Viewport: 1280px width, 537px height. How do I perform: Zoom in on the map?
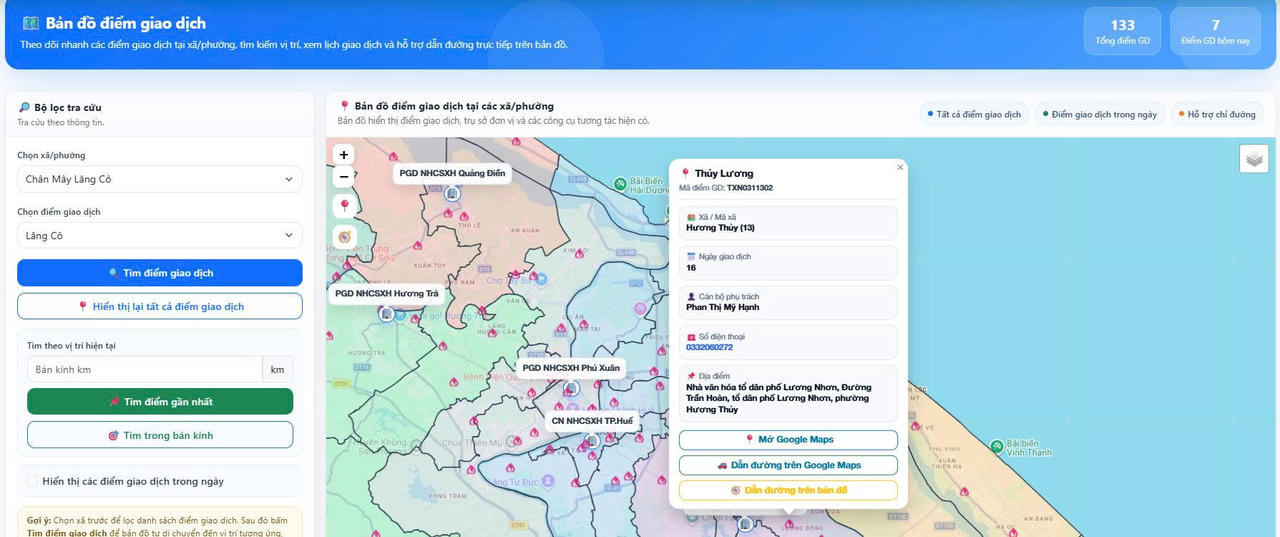(344, 155)
